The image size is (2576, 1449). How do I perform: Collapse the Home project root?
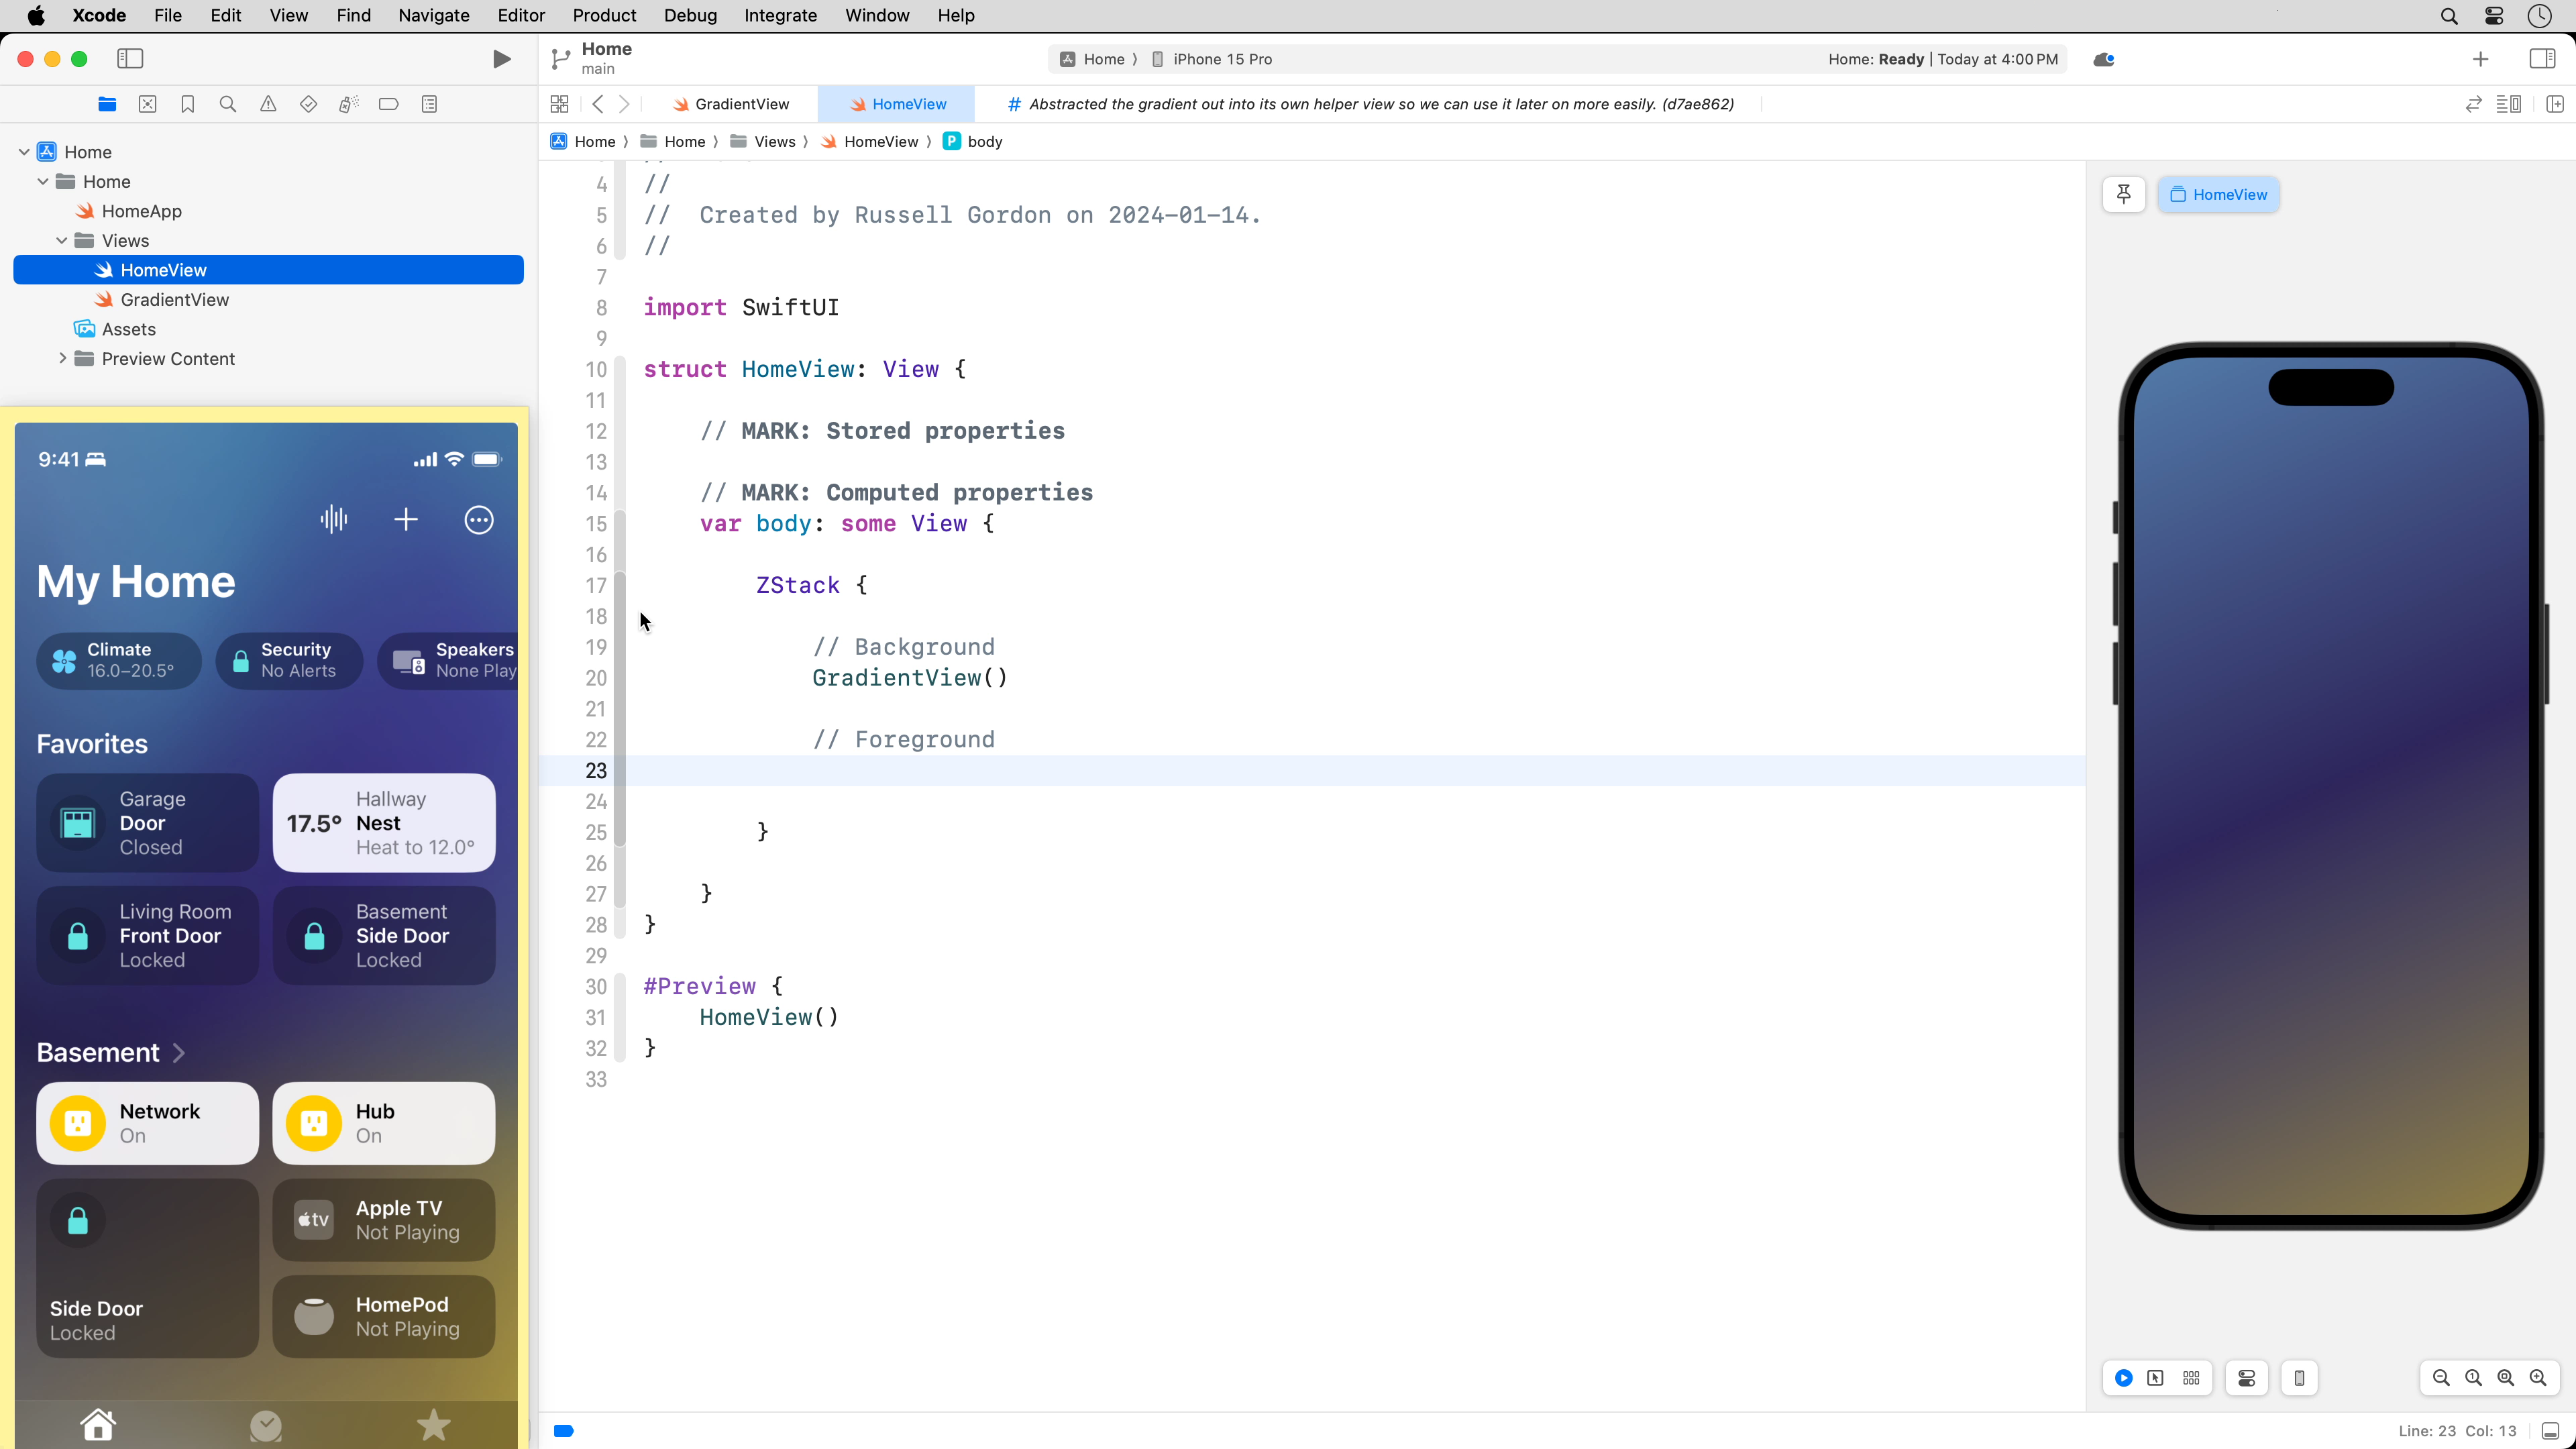coord(24,152)
